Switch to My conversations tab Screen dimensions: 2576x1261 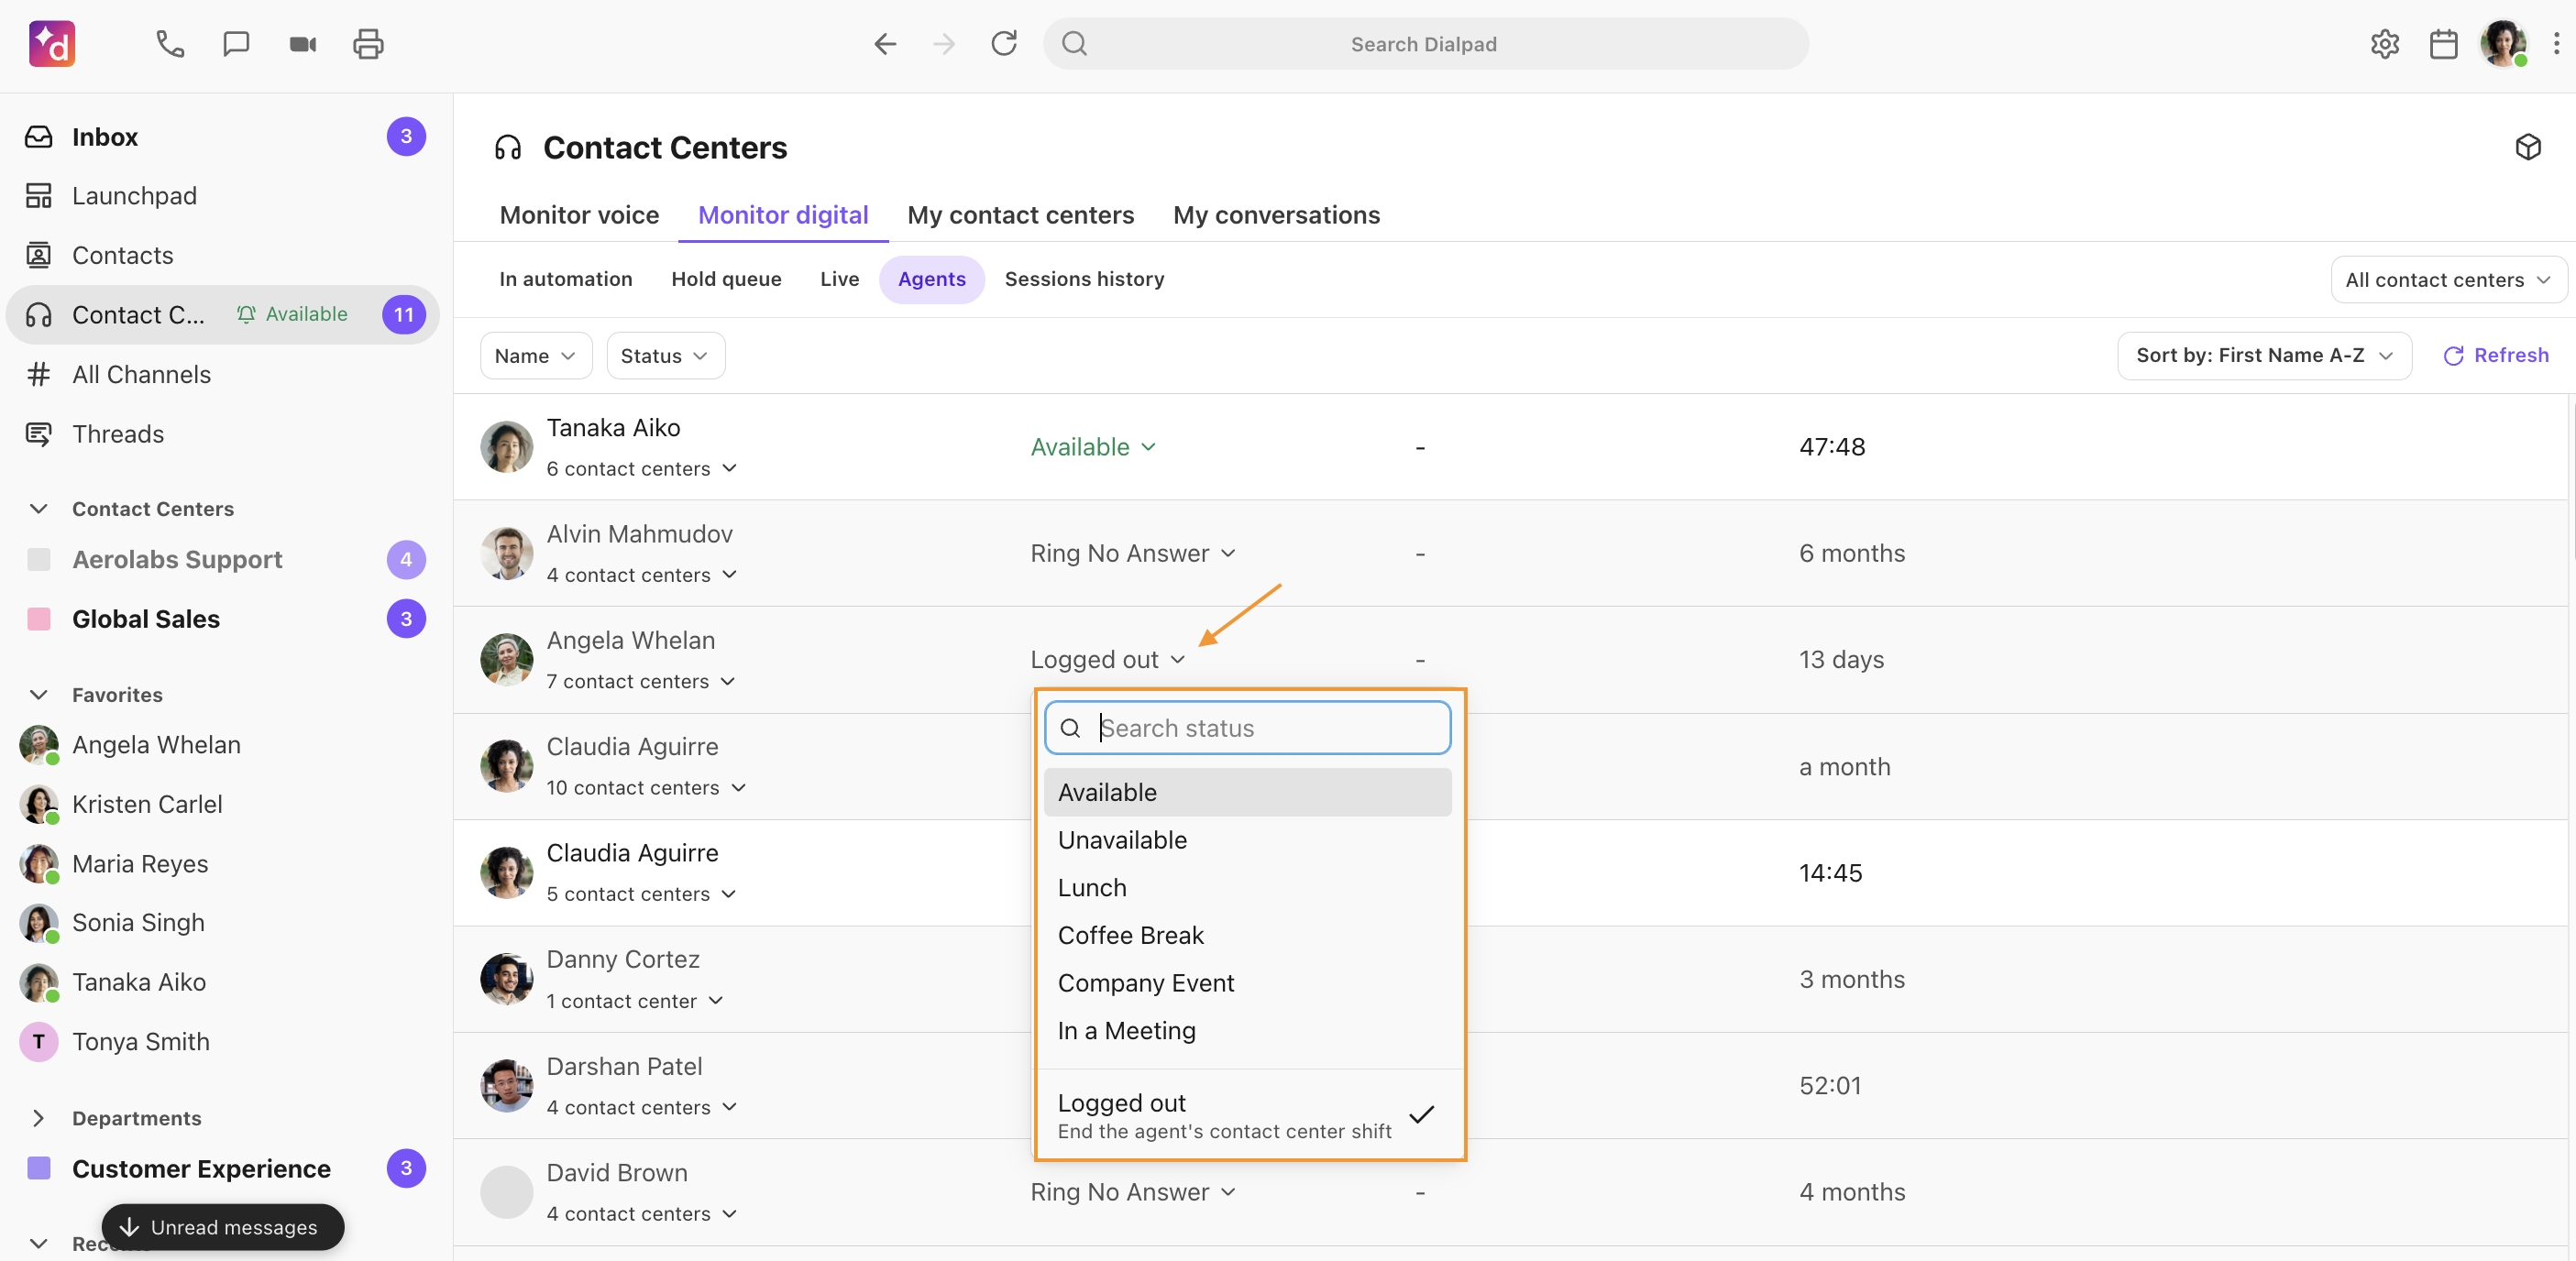pos(1276,215)
